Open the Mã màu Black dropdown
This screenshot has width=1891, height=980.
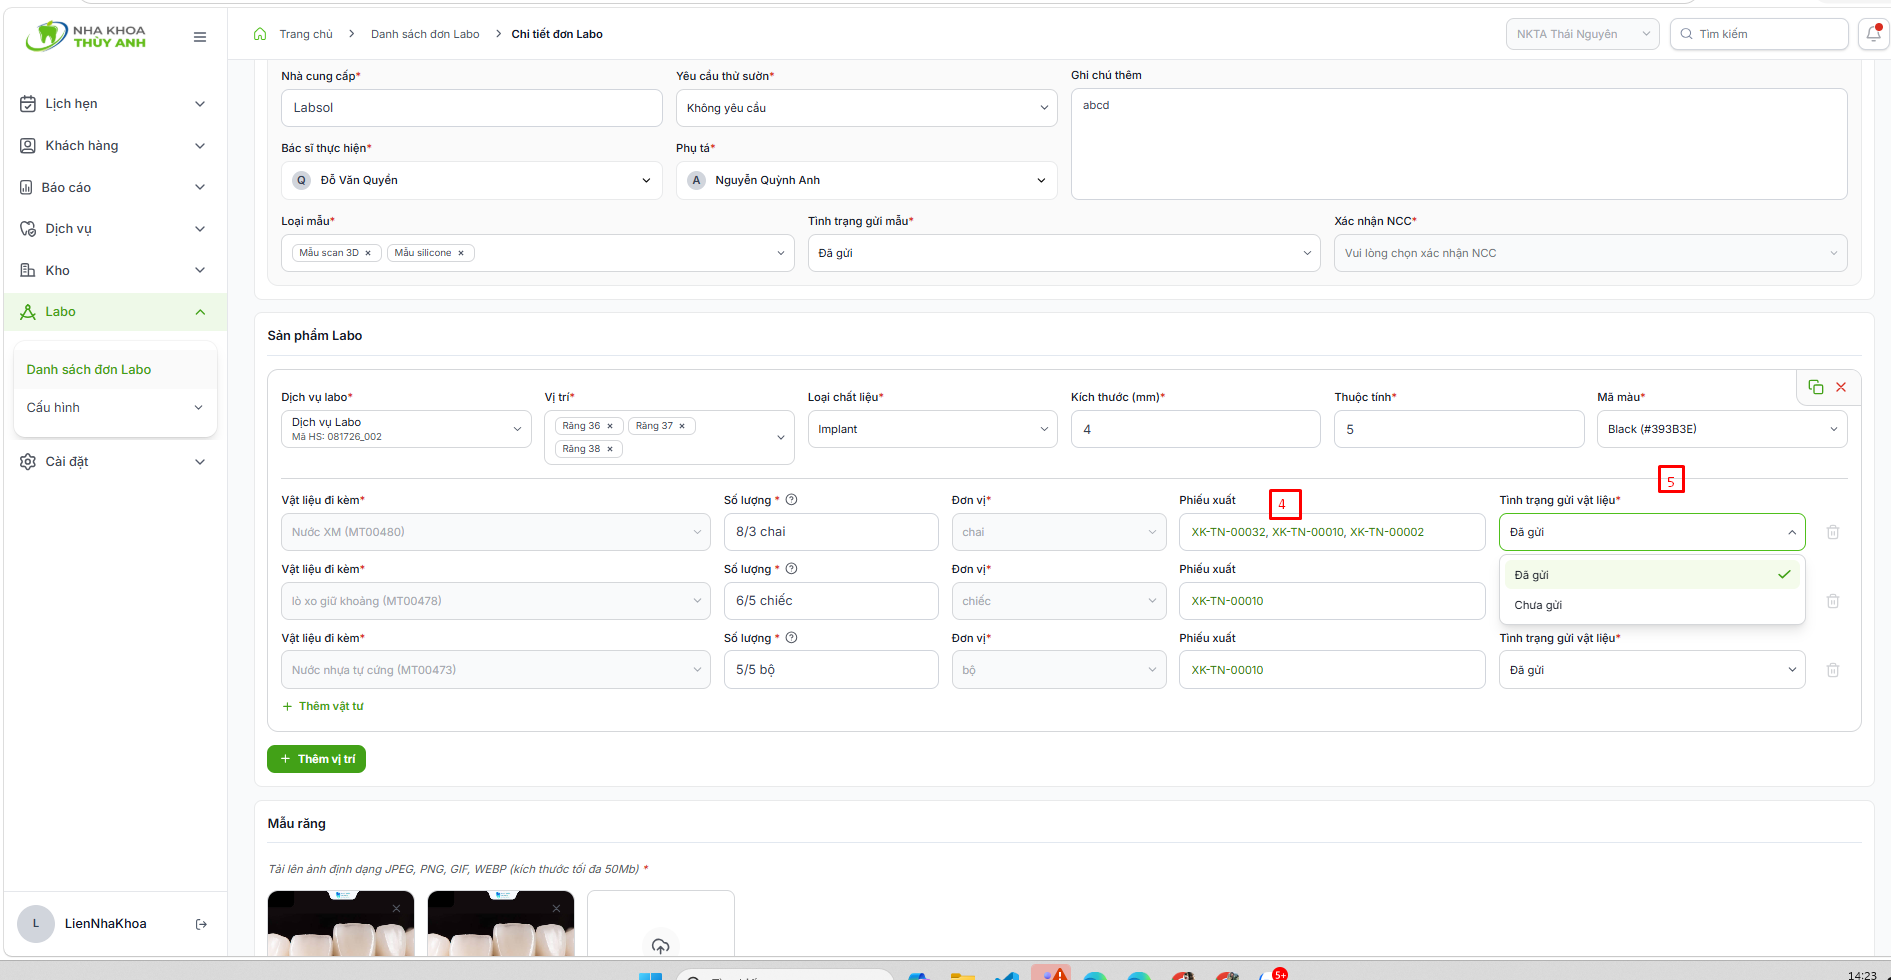point(1722,429)
